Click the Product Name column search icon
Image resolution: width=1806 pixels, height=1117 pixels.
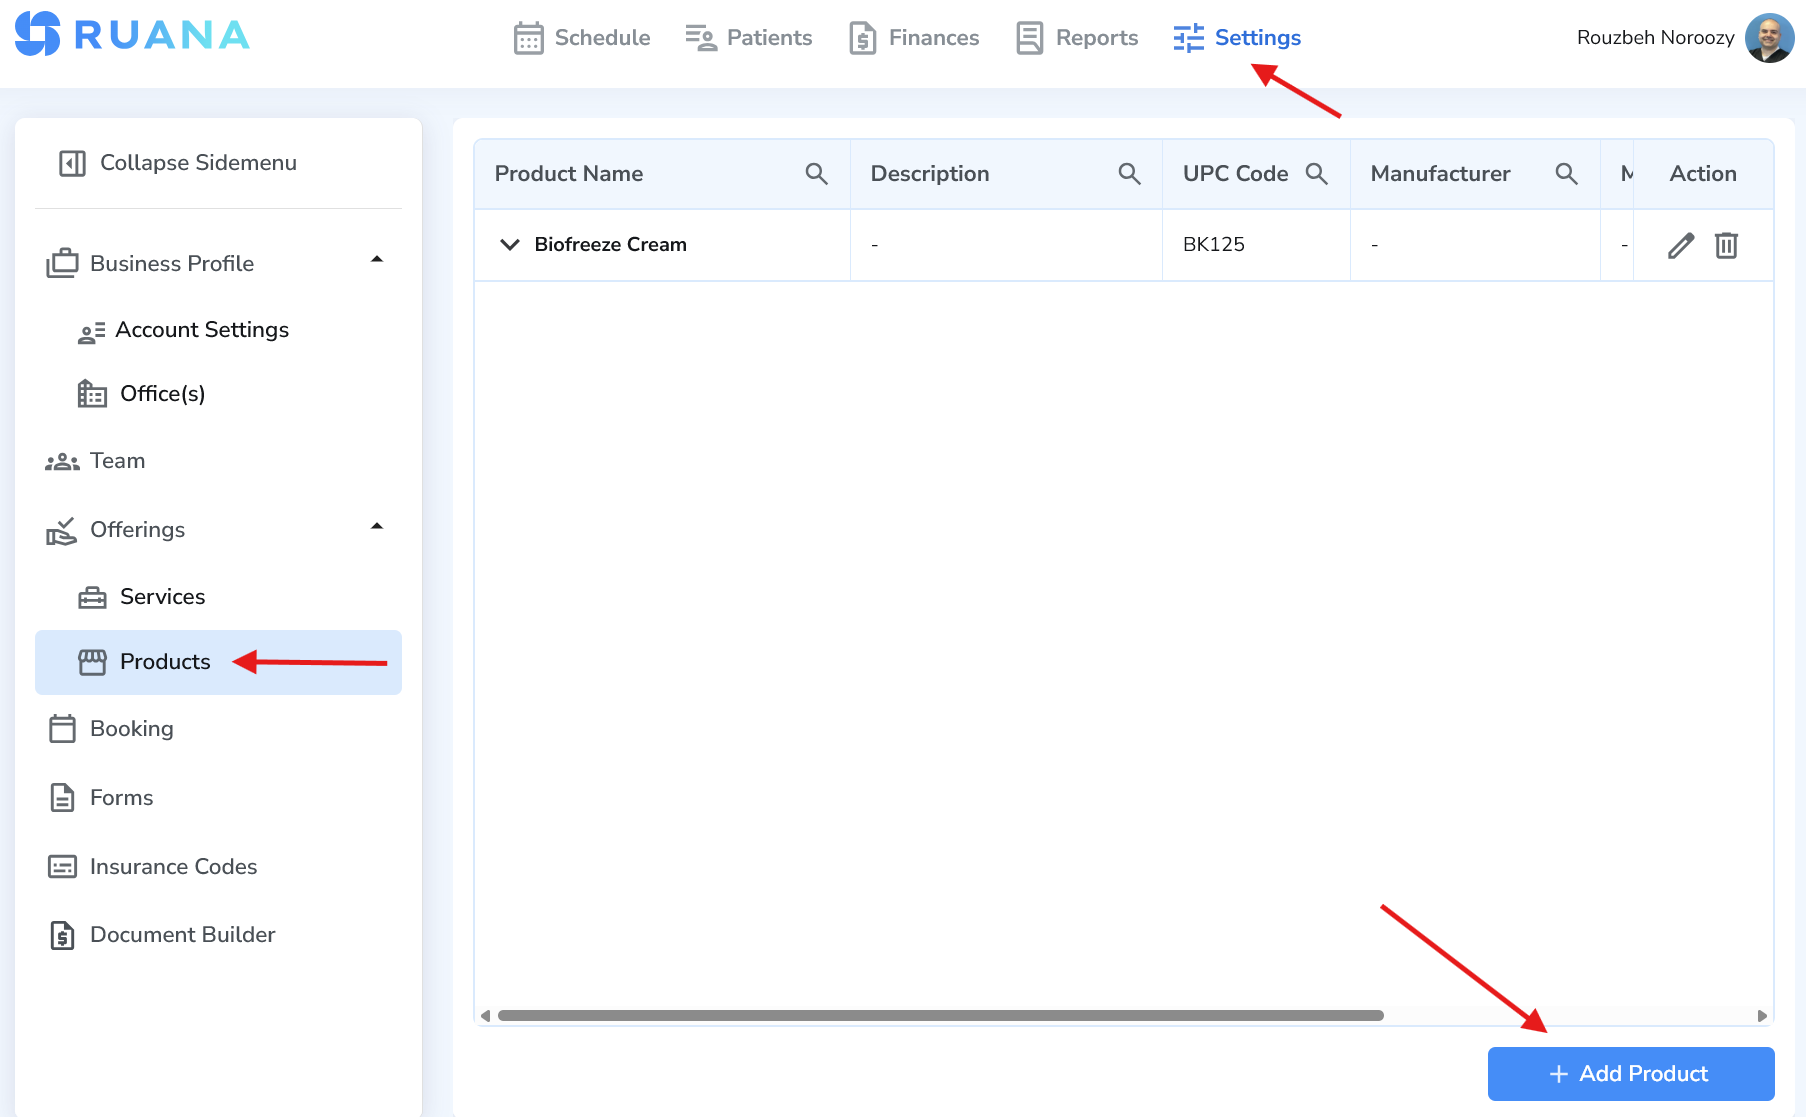816,174
